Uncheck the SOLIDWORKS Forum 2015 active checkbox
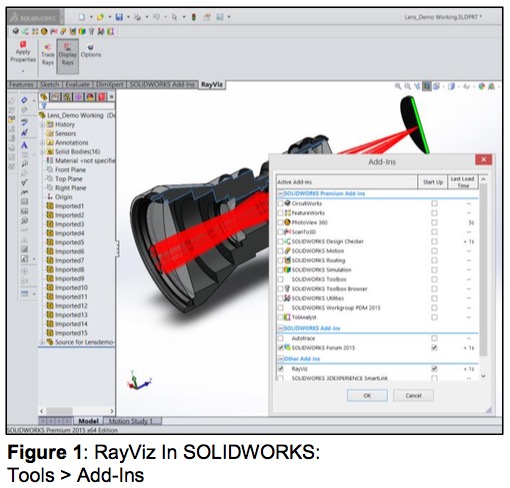This screenshot has height=488, width=510. coord(281,348)
